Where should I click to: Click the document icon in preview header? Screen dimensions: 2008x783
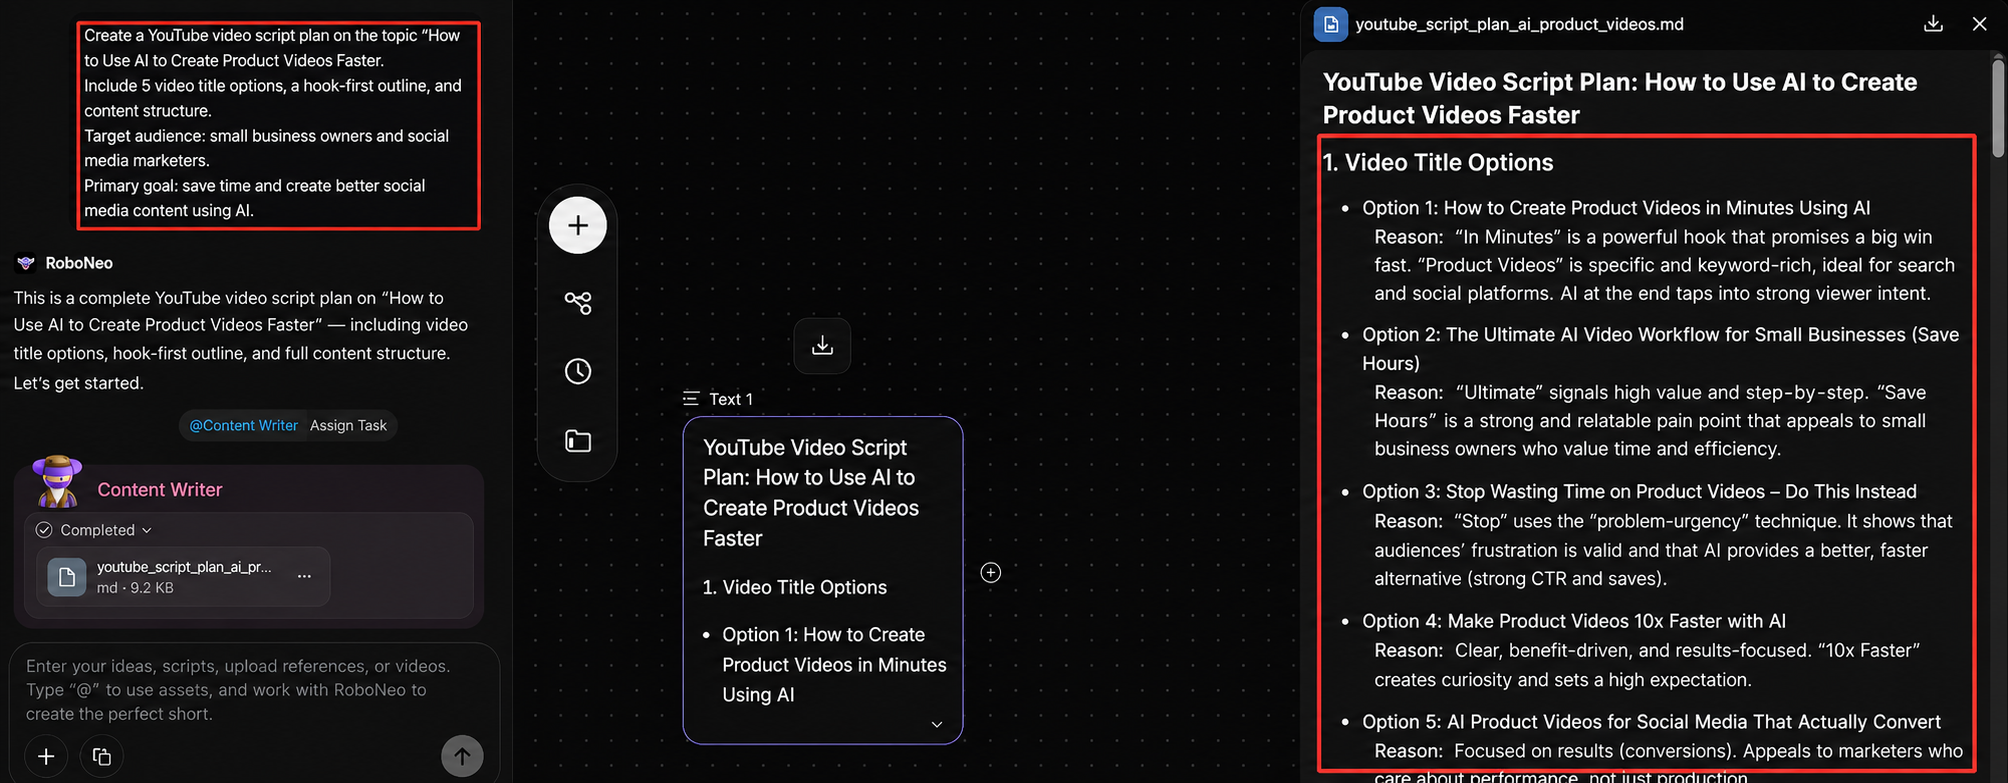pyautogui.click(x=1330, y=24)
